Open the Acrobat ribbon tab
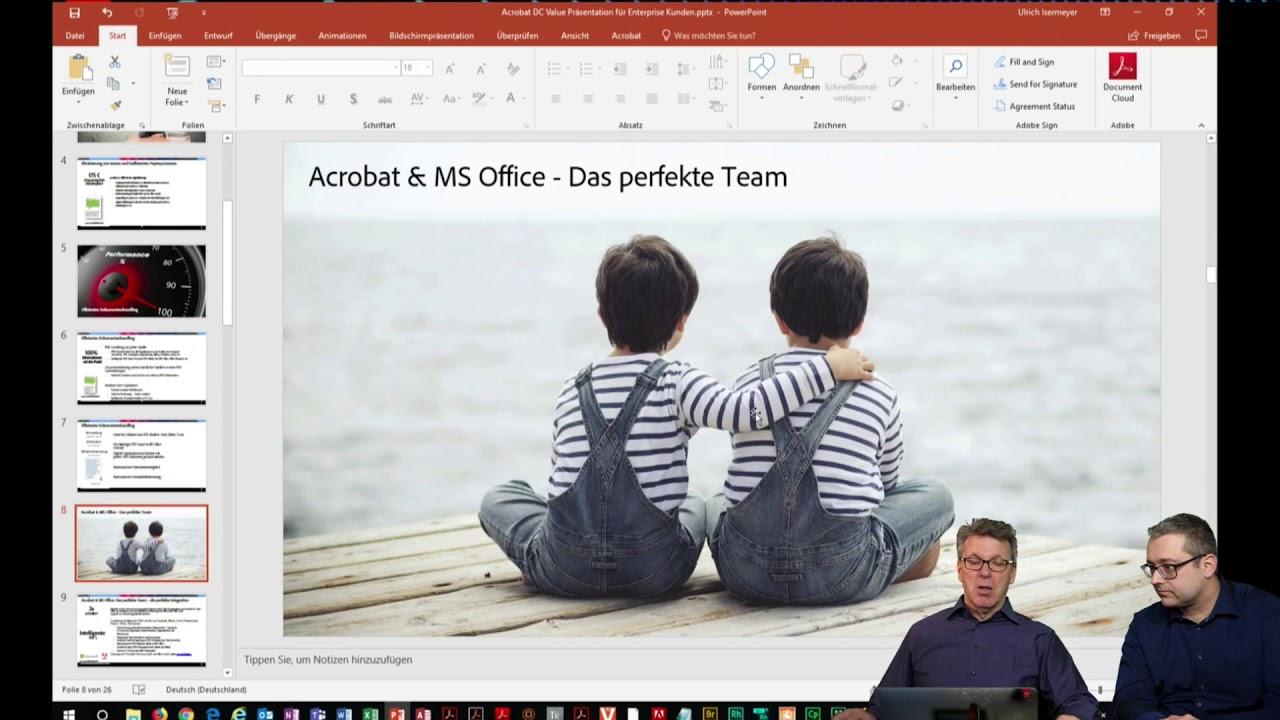 click(x=626, y=35)
